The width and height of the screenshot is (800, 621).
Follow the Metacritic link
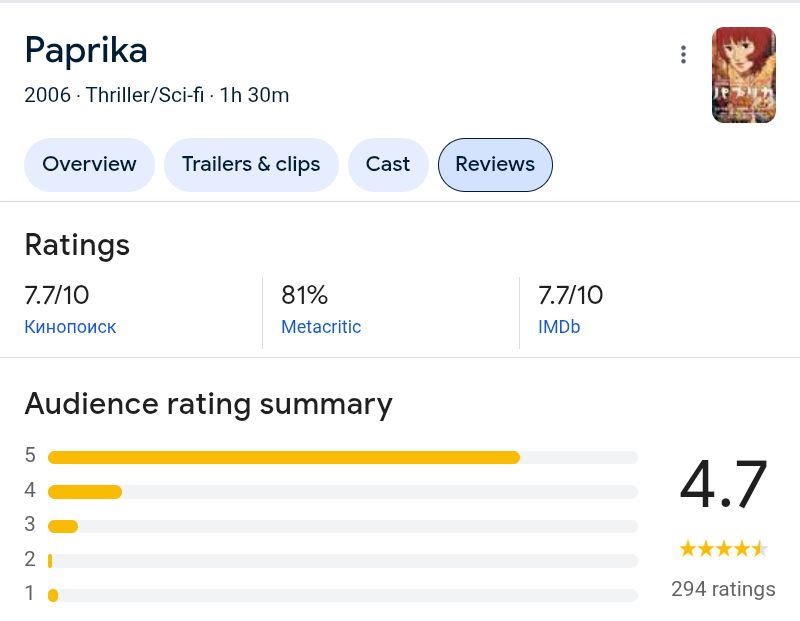[321, 327]
